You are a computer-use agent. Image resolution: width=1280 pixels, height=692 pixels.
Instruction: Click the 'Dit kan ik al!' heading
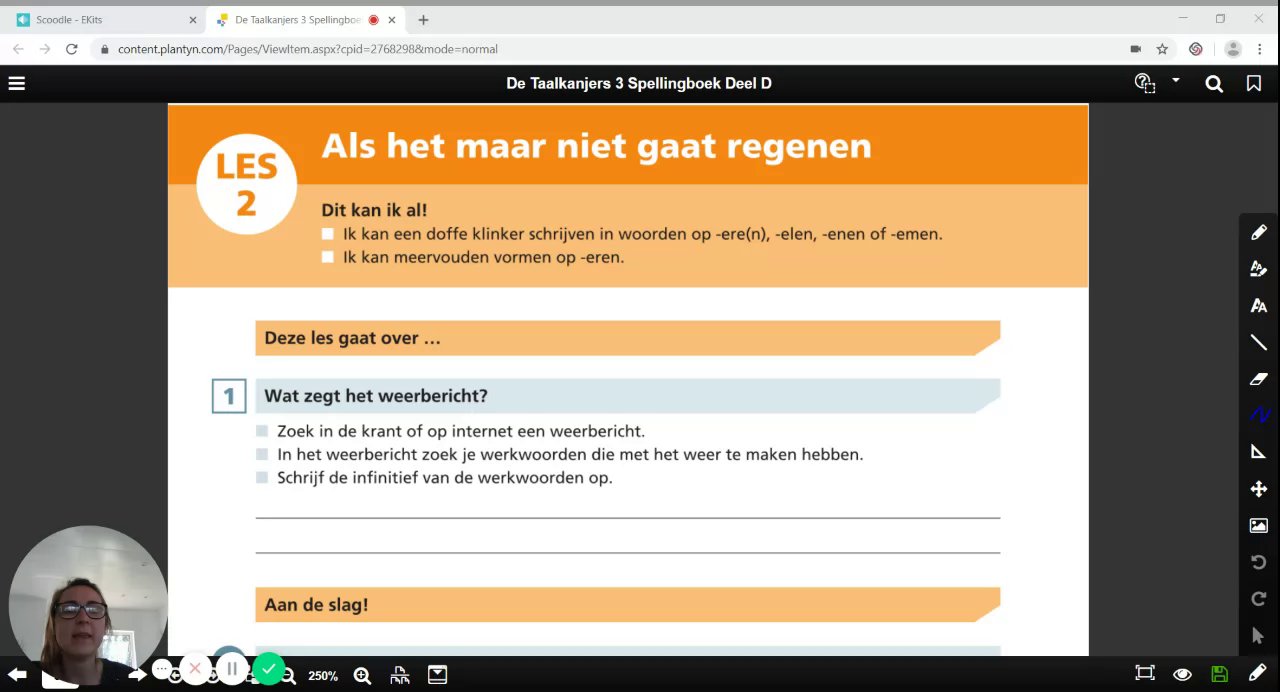tap(374, 210)
